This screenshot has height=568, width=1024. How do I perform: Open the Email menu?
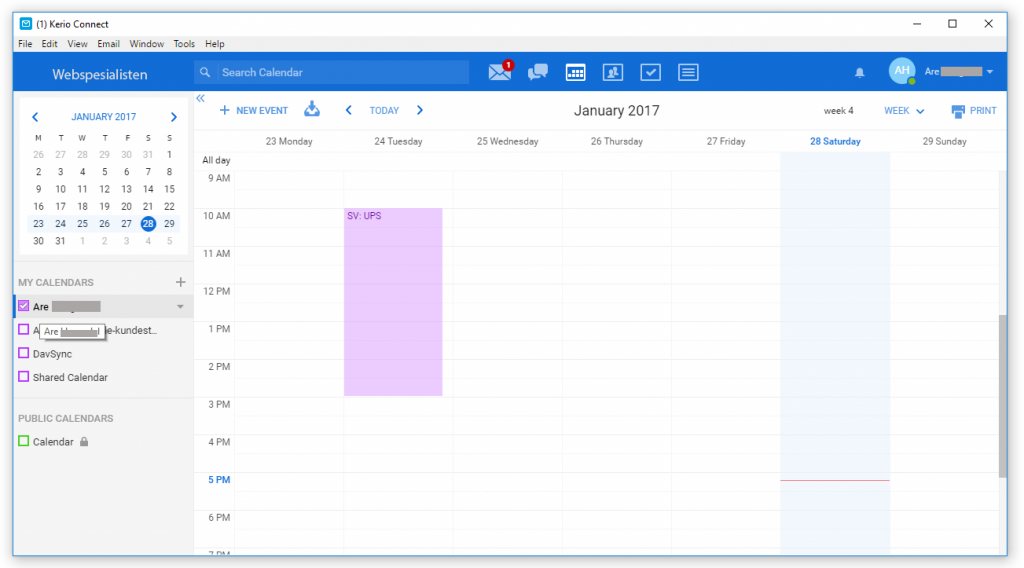[x=108, y=44]
